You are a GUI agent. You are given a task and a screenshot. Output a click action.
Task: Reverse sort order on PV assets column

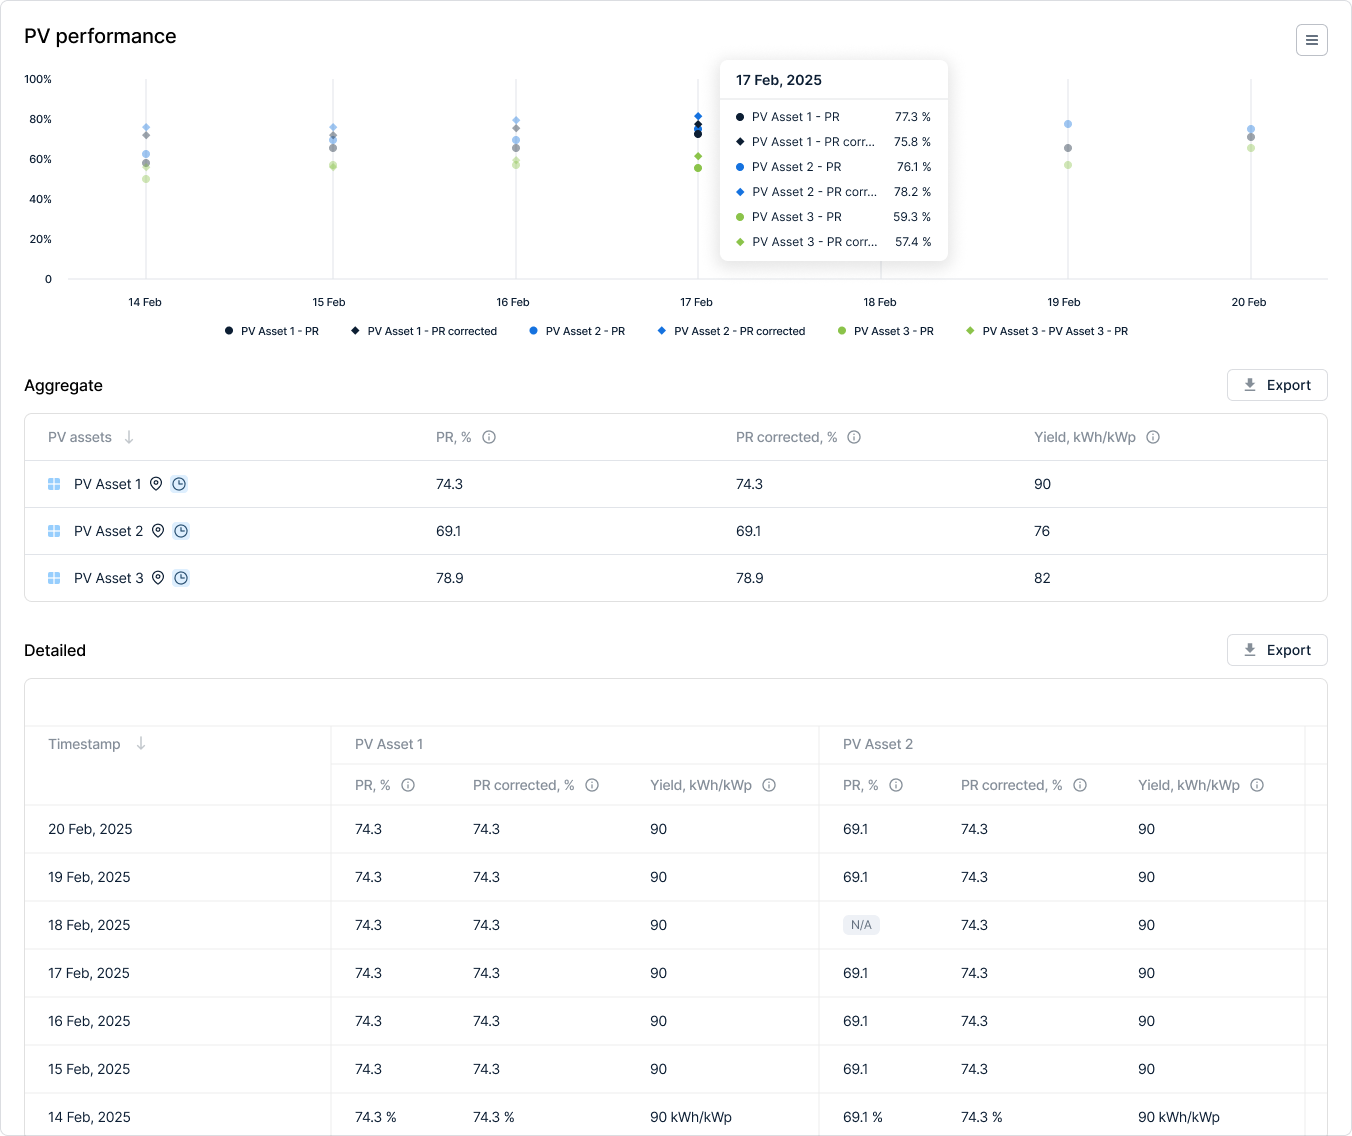pos(129,437)
